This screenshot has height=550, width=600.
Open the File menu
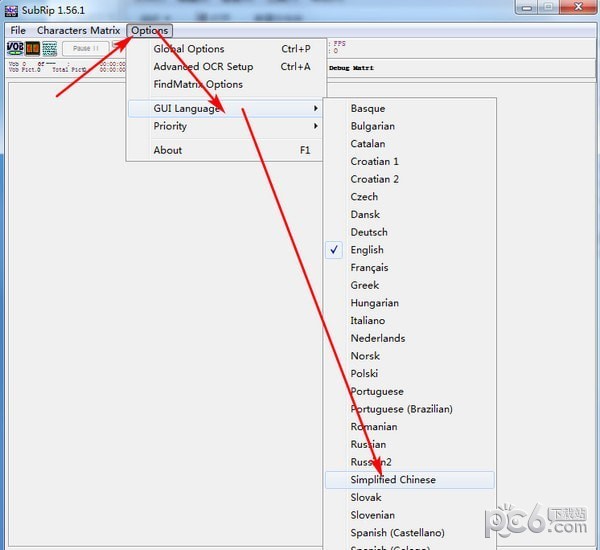tap(18, 30)
